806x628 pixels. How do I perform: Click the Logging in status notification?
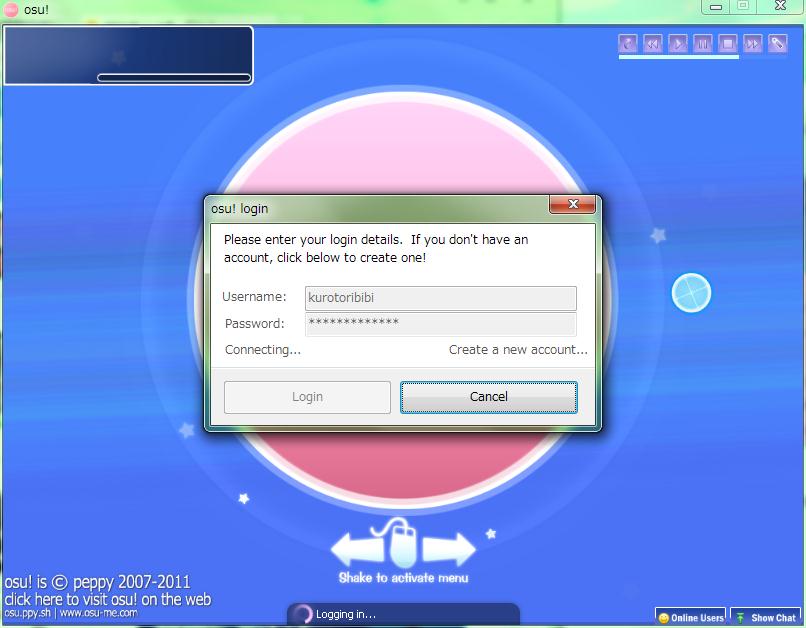[404, 614]
